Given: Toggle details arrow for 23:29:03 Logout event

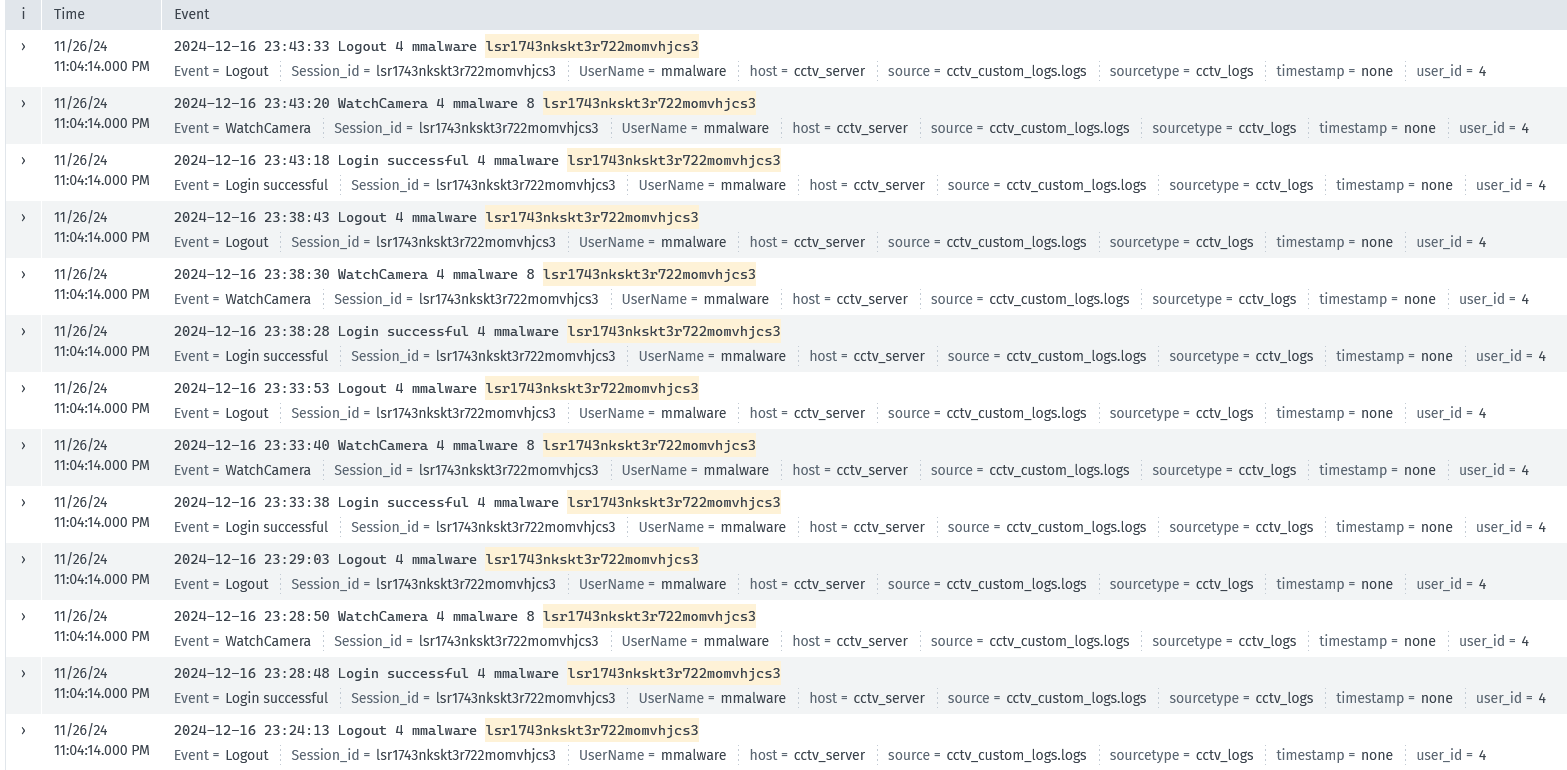Looking at the screenshot, I should tap(23, 559).
